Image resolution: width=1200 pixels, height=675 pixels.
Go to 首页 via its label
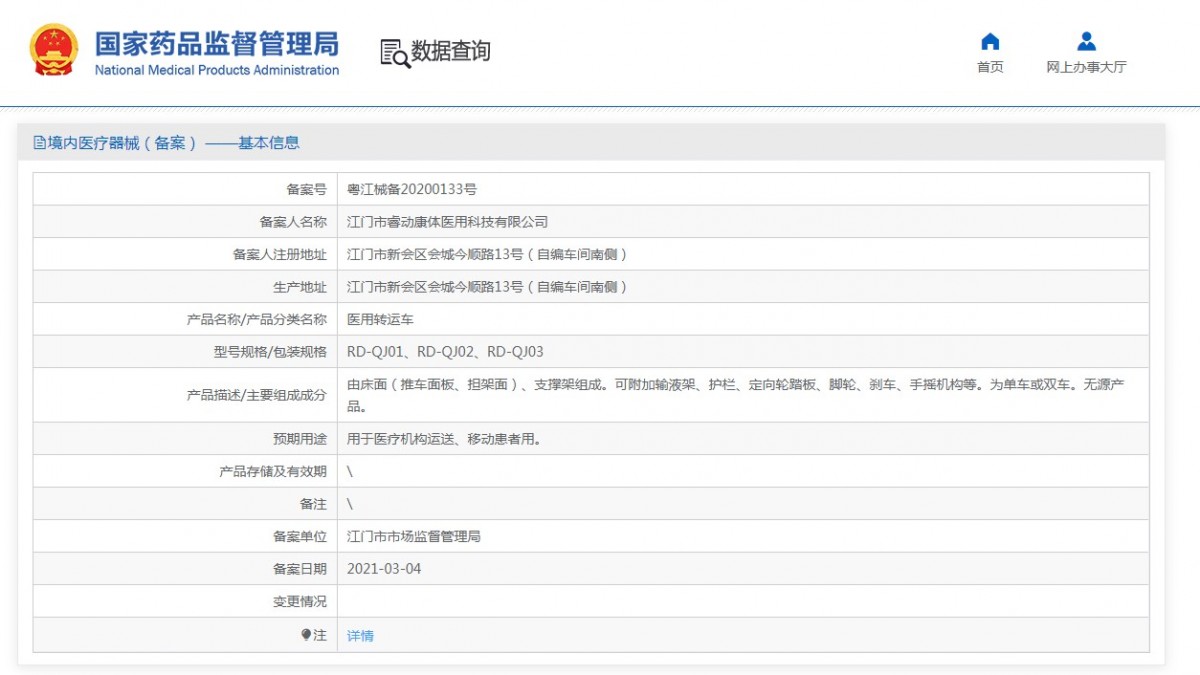(x=990, y=67)
